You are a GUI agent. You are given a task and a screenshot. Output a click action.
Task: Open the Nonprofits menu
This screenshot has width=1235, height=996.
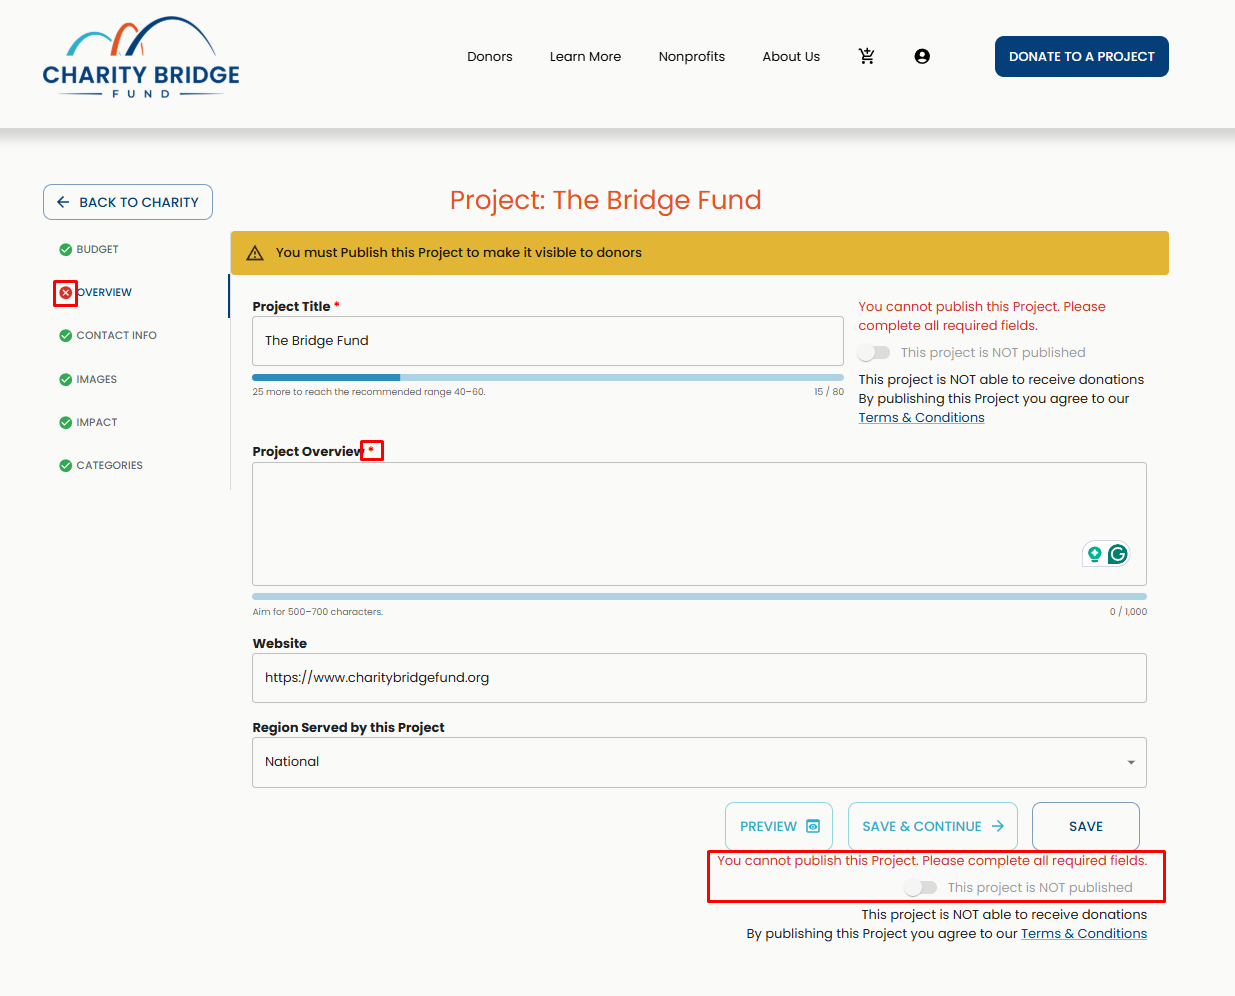pos(692,56)
